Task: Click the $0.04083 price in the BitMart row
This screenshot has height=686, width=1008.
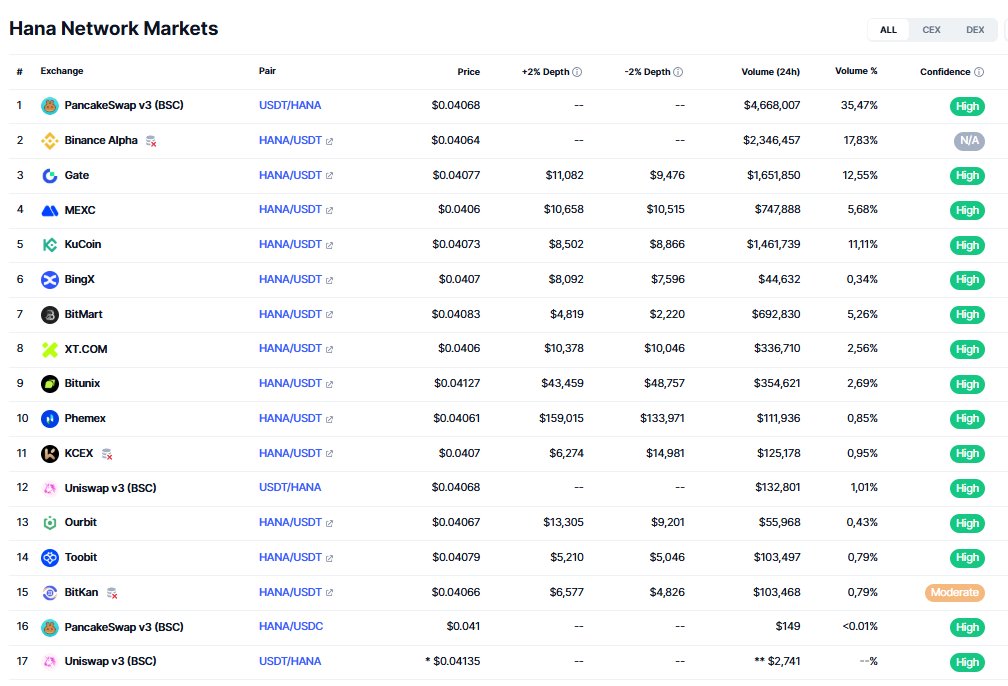Action: (456, 314)
